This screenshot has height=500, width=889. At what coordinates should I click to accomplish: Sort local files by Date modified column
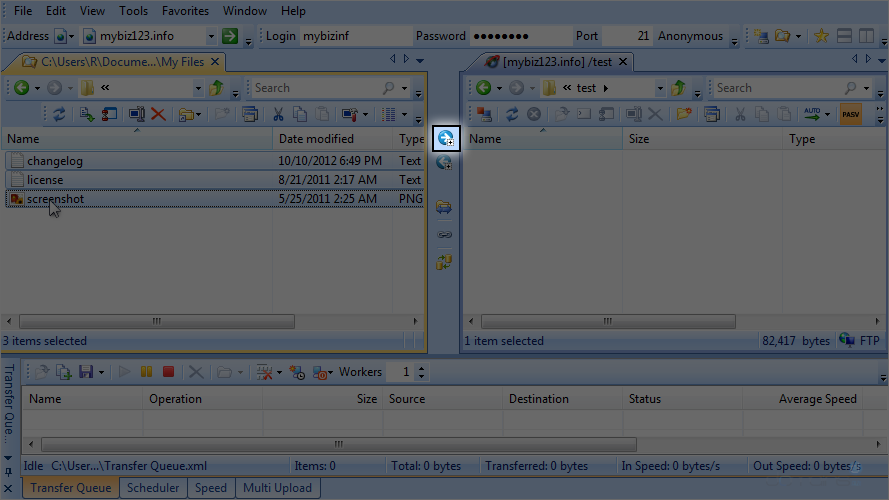[316, 139]
